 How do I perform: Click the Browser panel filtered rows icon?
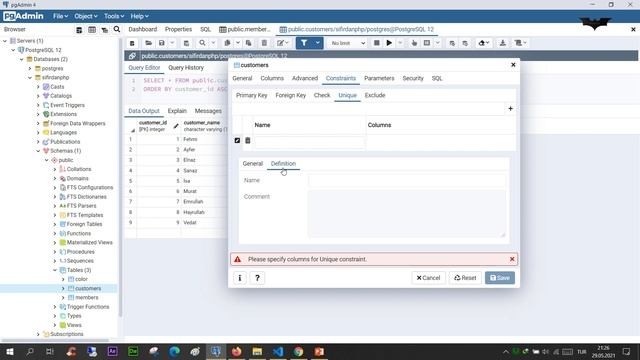pyautogui.click(x=104, y=29)
